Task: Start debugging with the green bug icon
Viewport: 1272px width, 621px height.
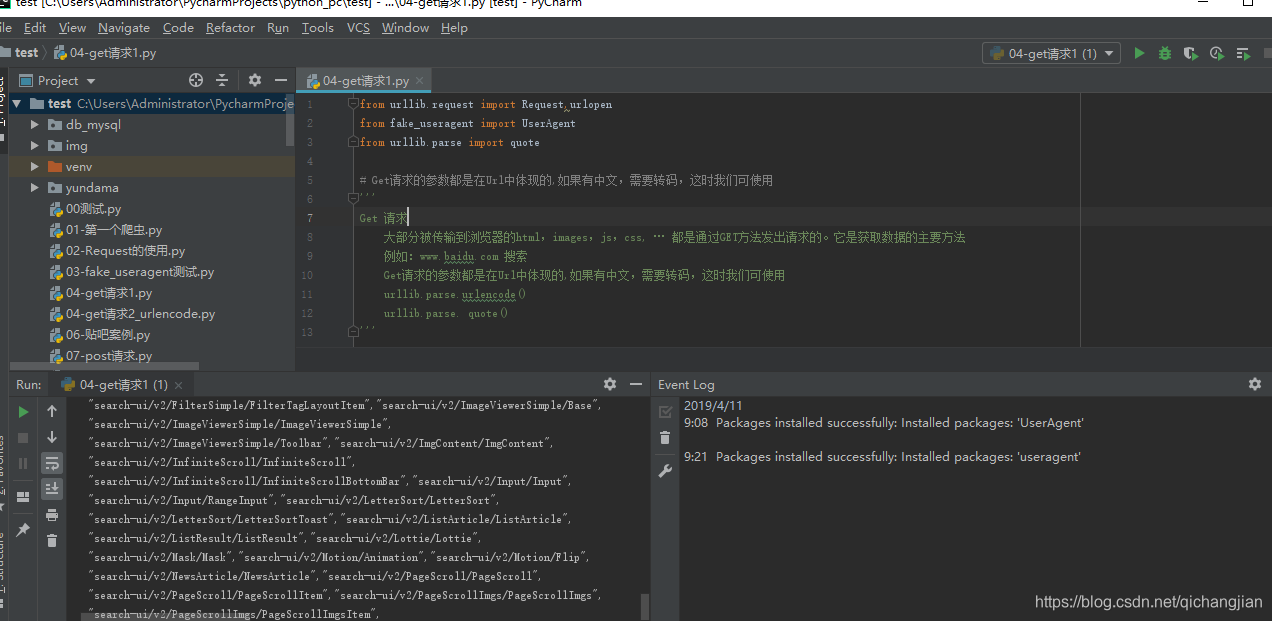Action: (x=1164, y=53)
